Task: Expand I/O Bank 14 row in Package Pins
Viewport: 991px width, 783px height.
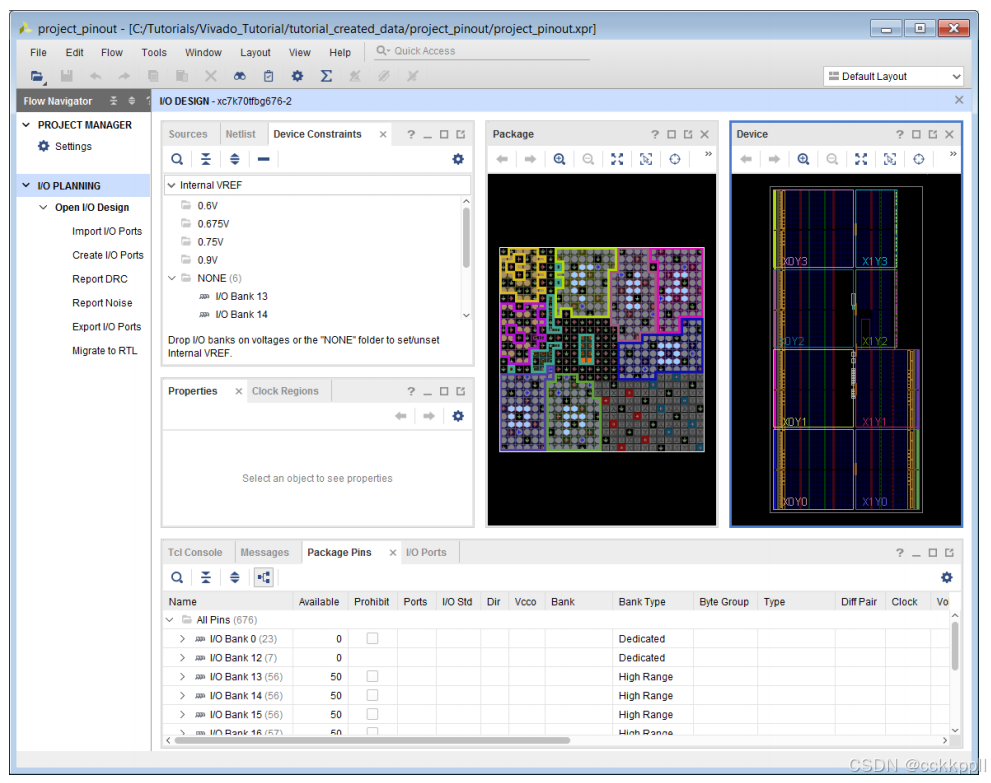Action: coord(182,695)
